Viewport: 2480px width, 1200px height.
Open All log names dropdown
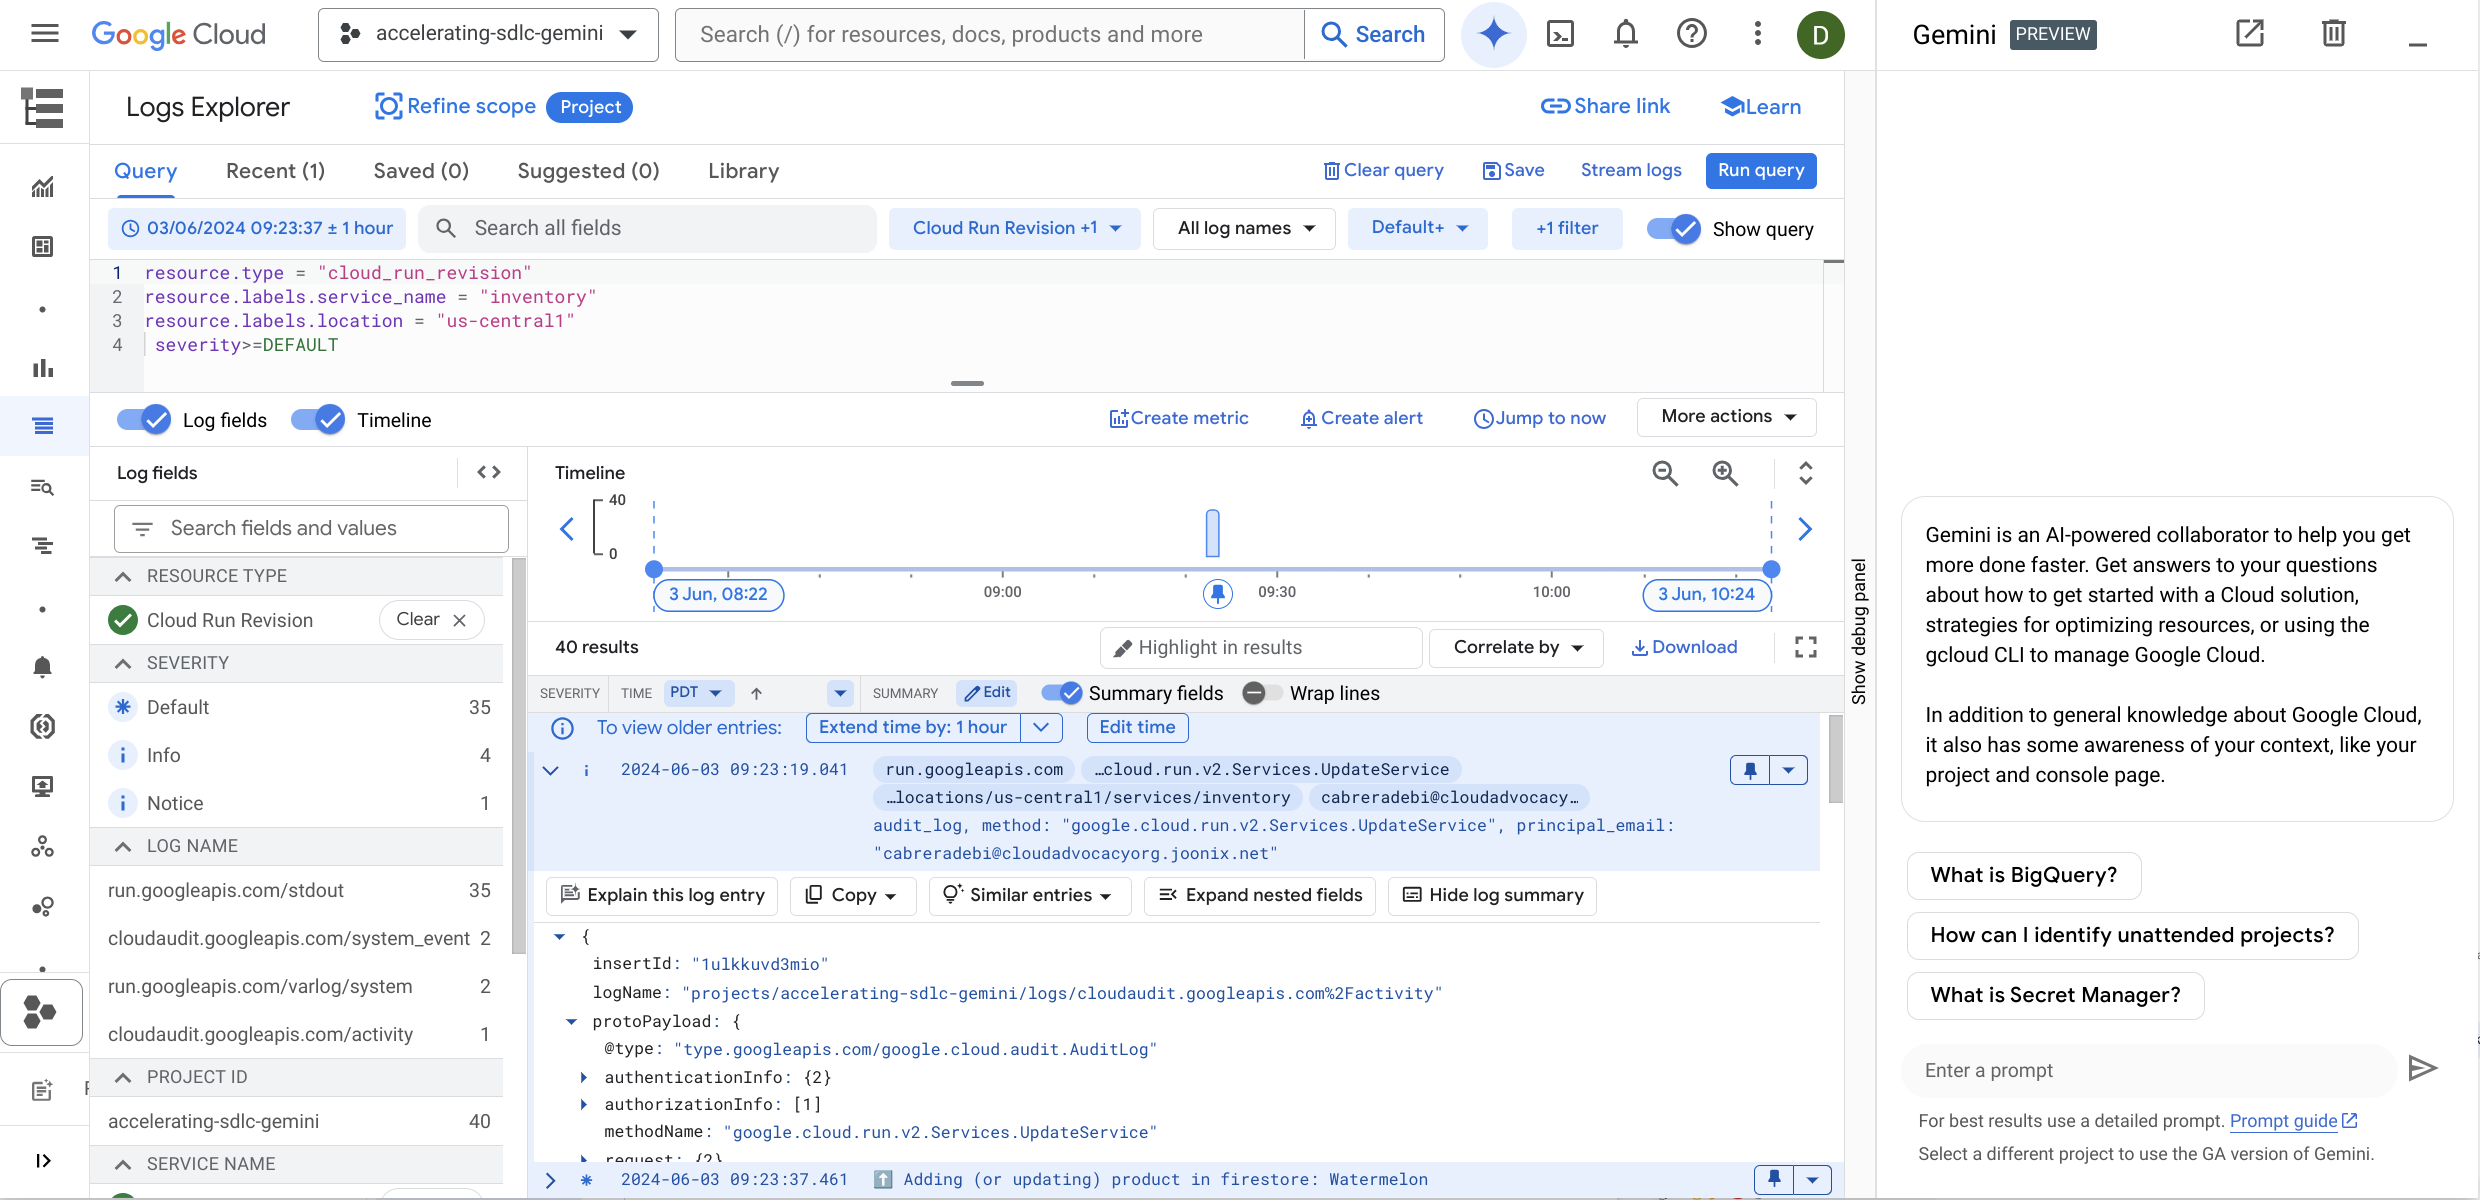pos(1244,229)
